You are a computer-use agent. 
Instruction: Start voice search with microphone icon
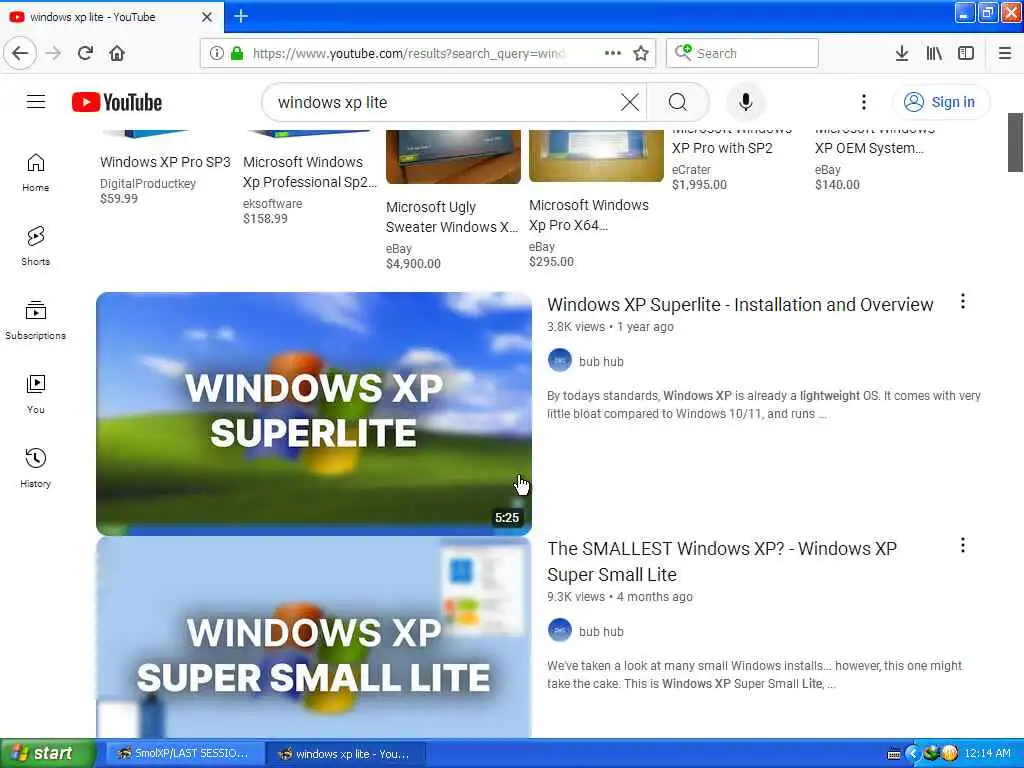[745, 102]
